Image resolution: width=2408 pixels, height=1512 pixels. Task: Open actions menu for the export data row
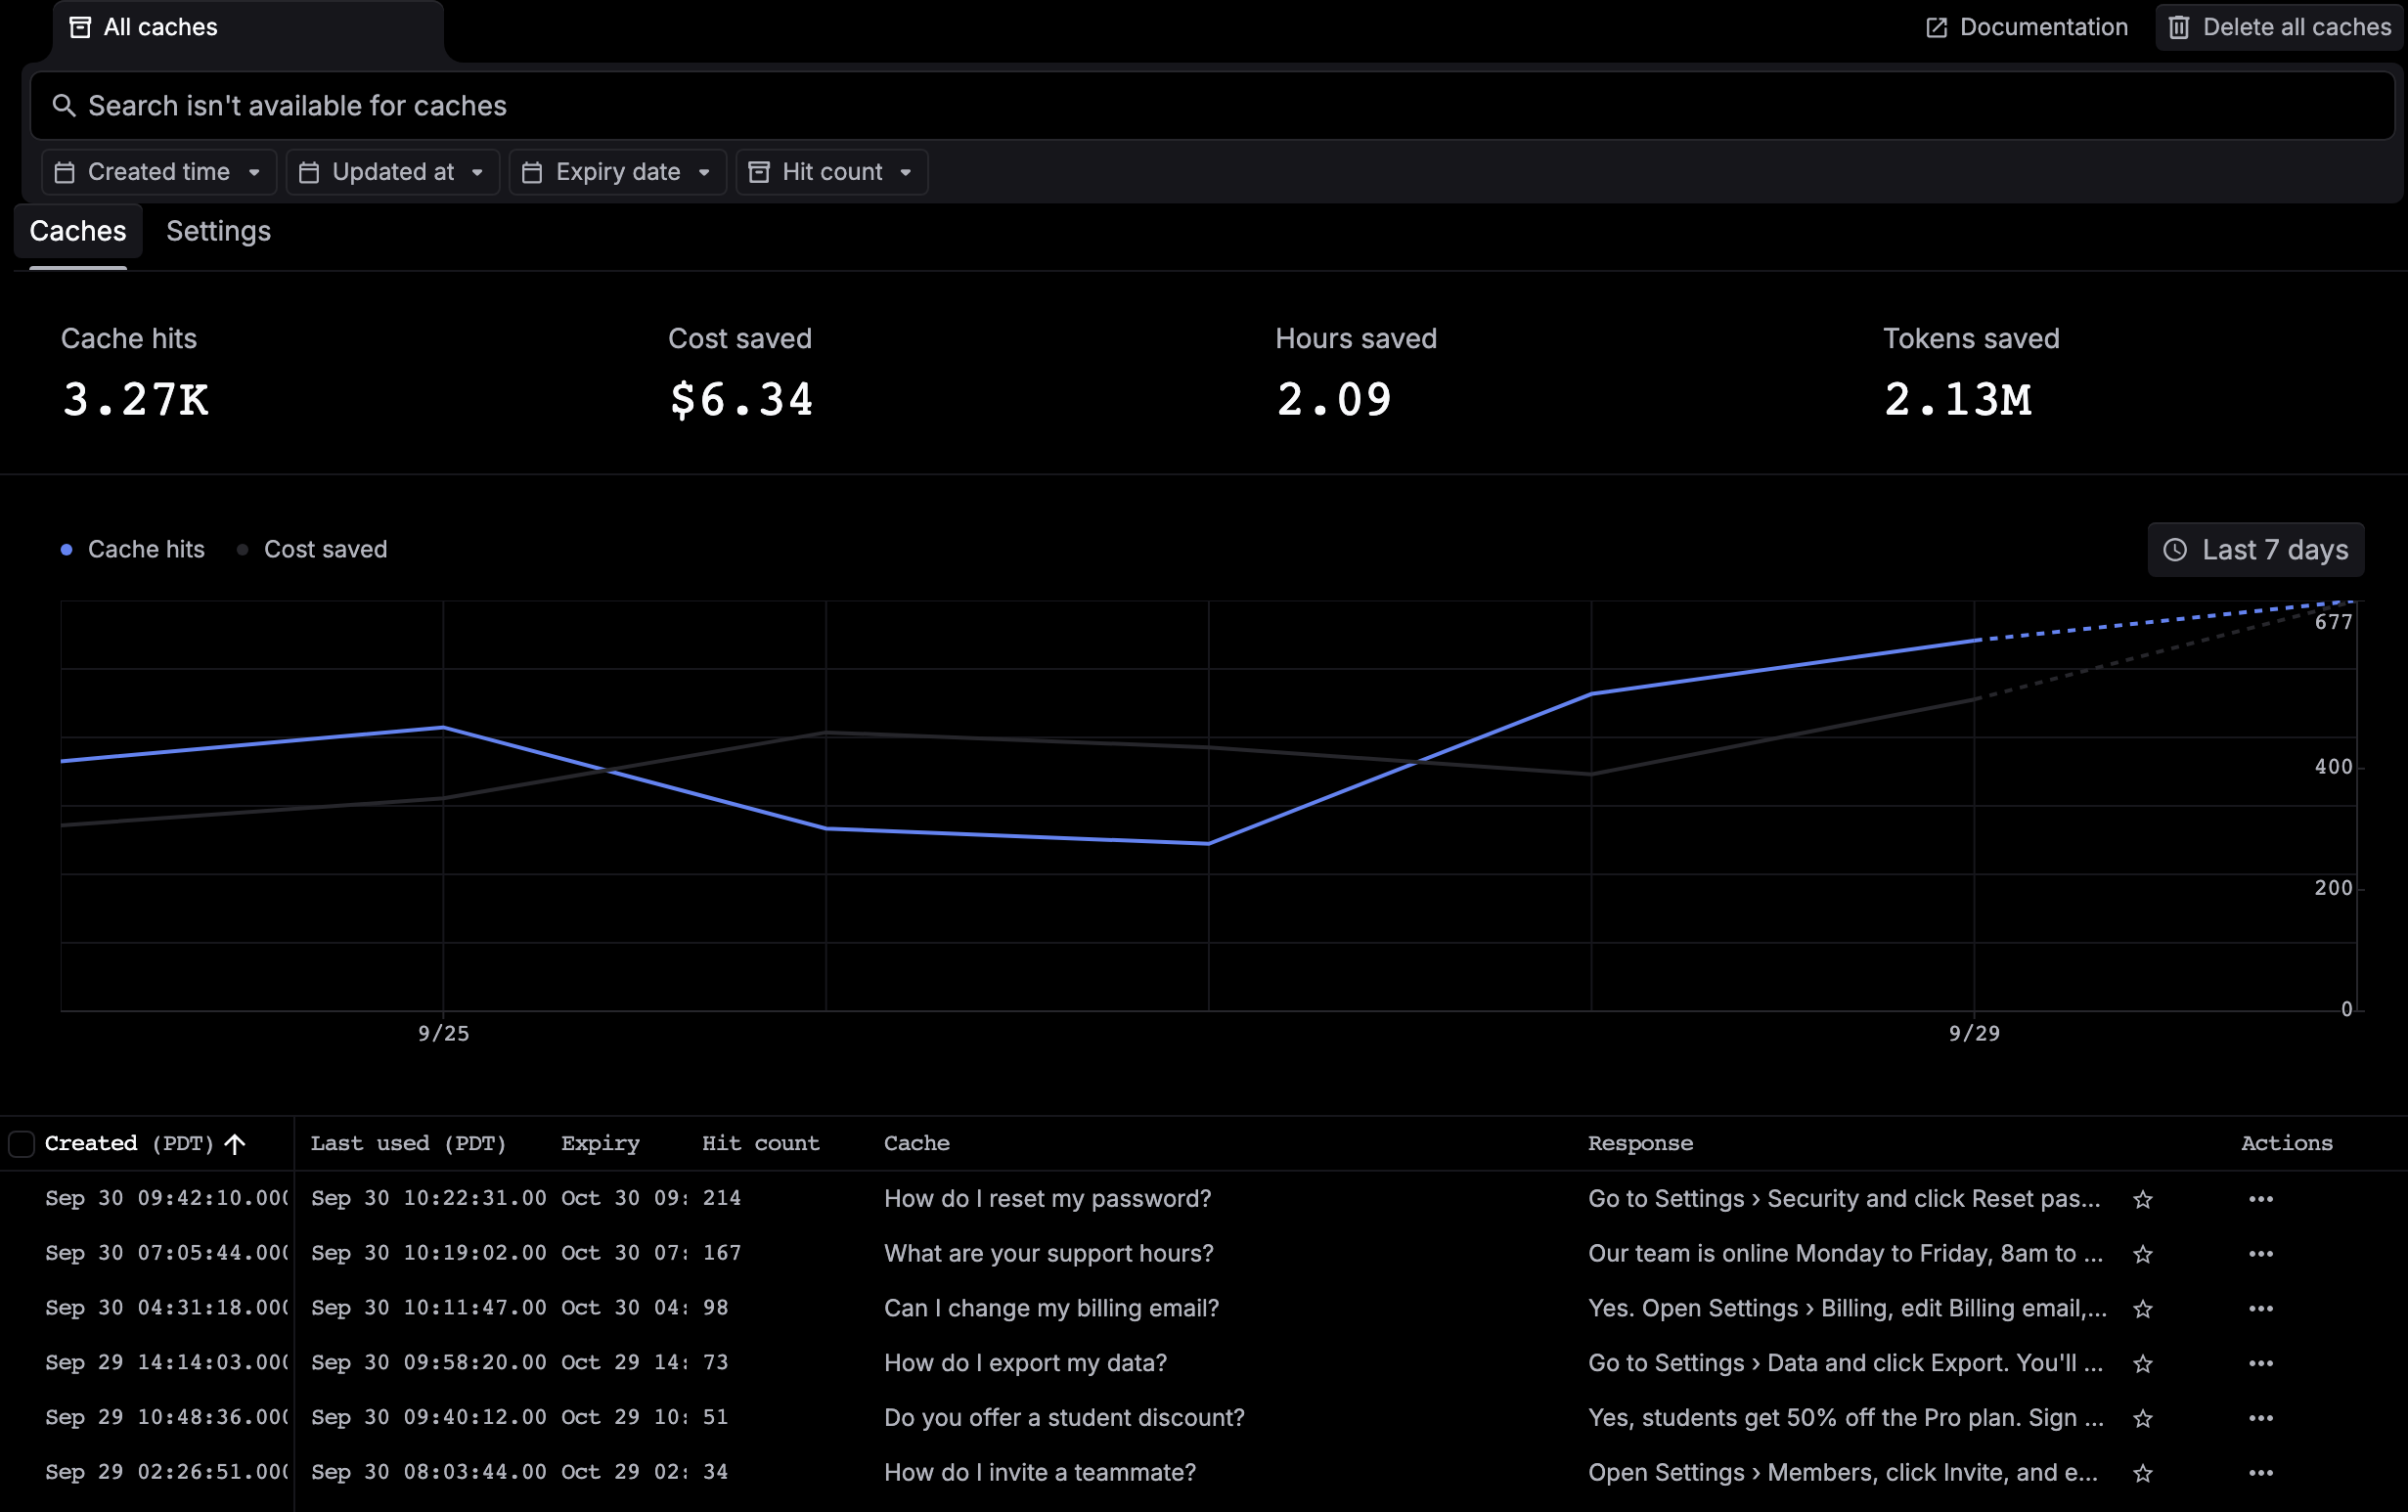tap(2261, 1363)
